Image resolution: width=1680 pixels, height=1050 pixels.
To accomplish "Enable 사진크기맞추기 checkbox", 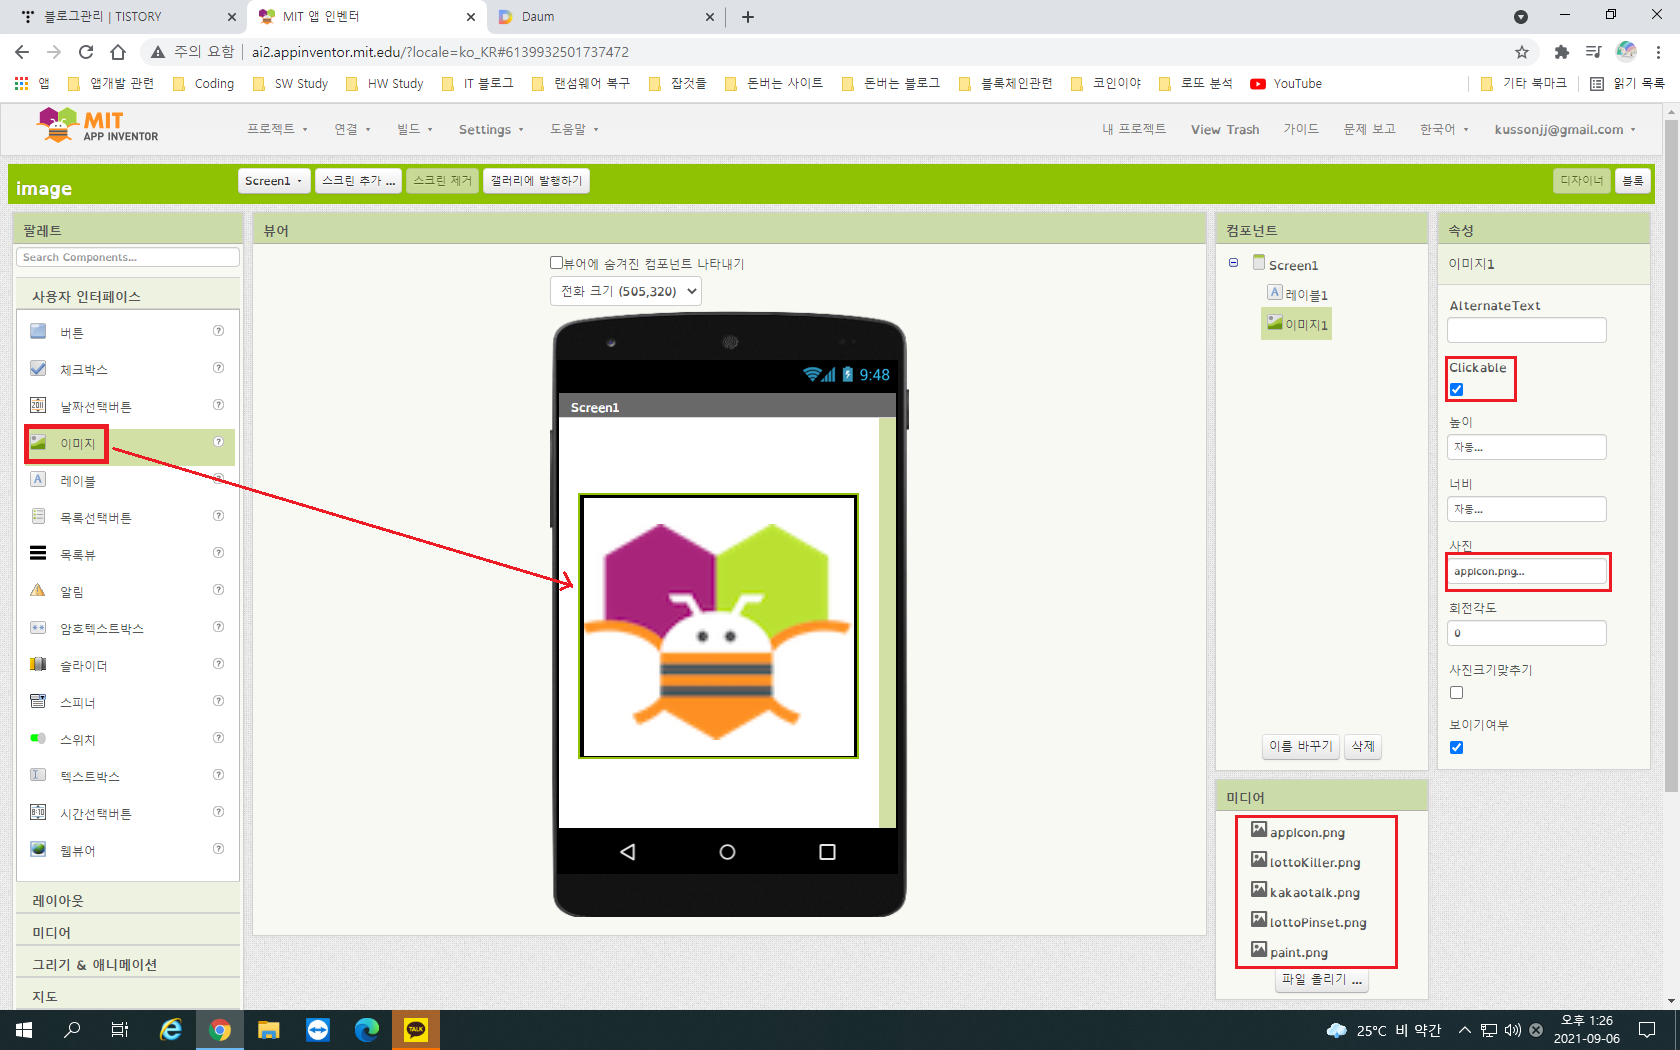I will [1456, 692].
